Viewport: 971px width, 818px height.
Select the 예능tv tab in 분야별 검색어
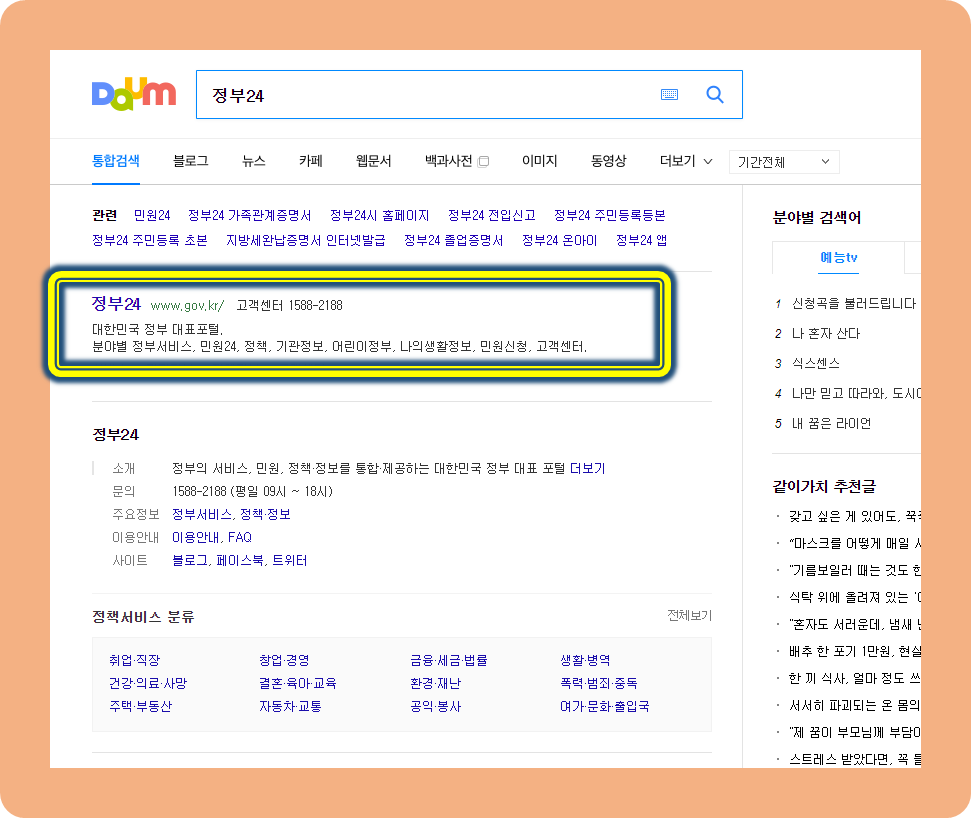[838, 258]
